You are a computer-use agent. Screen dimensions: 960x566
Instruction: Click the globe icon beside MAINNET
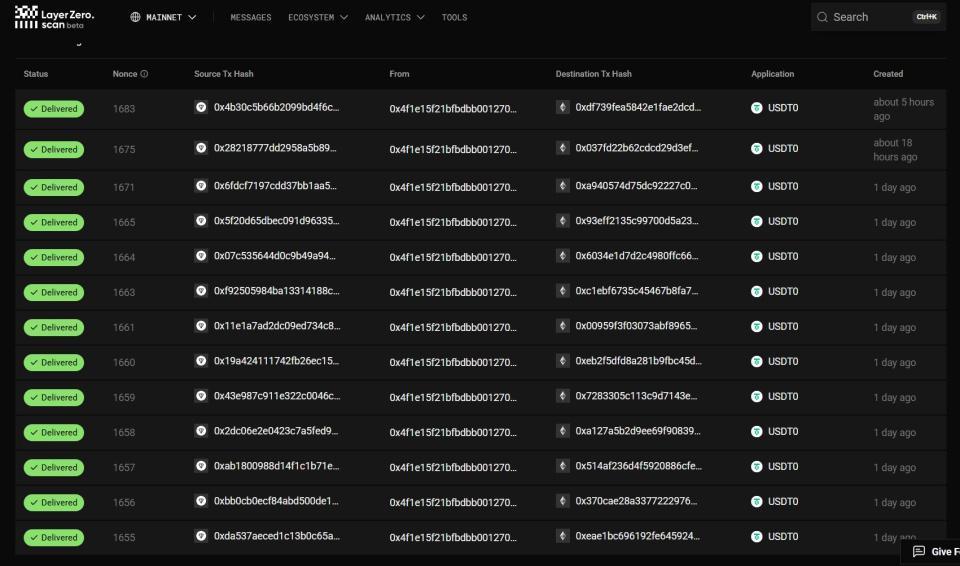point(135,17)
